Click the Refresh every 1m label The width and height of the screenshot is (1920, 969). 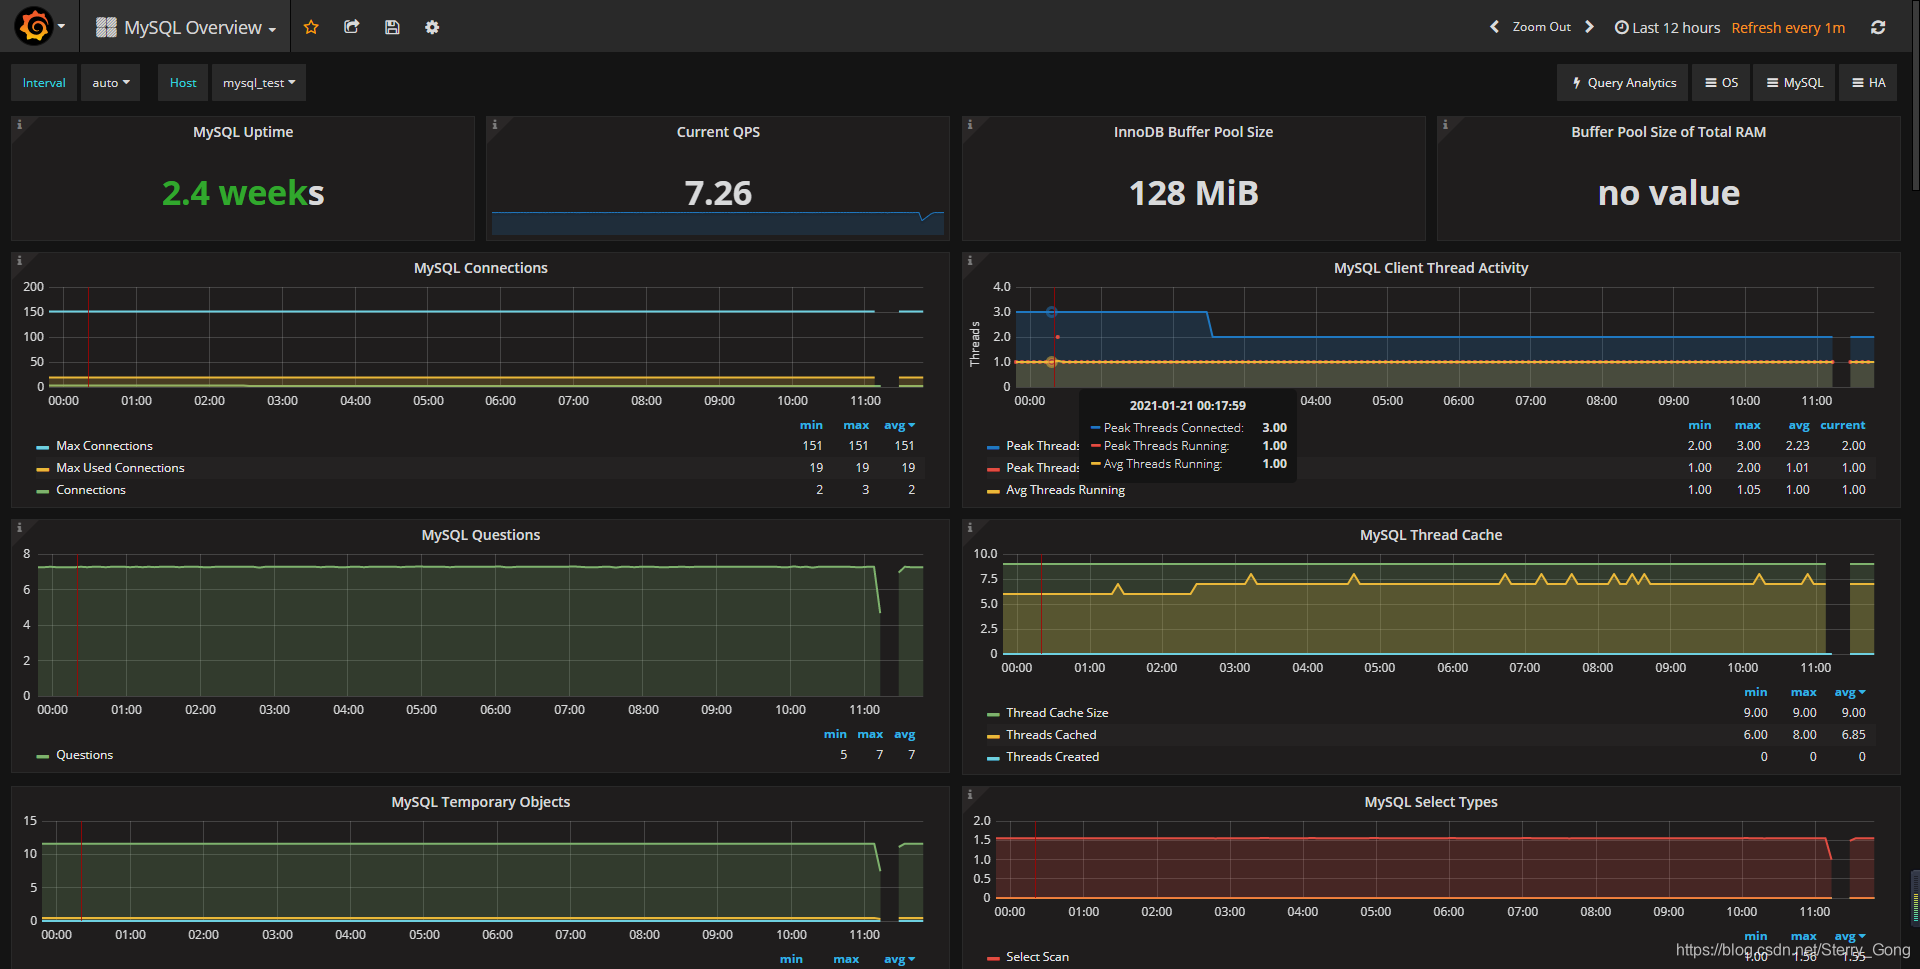(x=1788, y=28)
